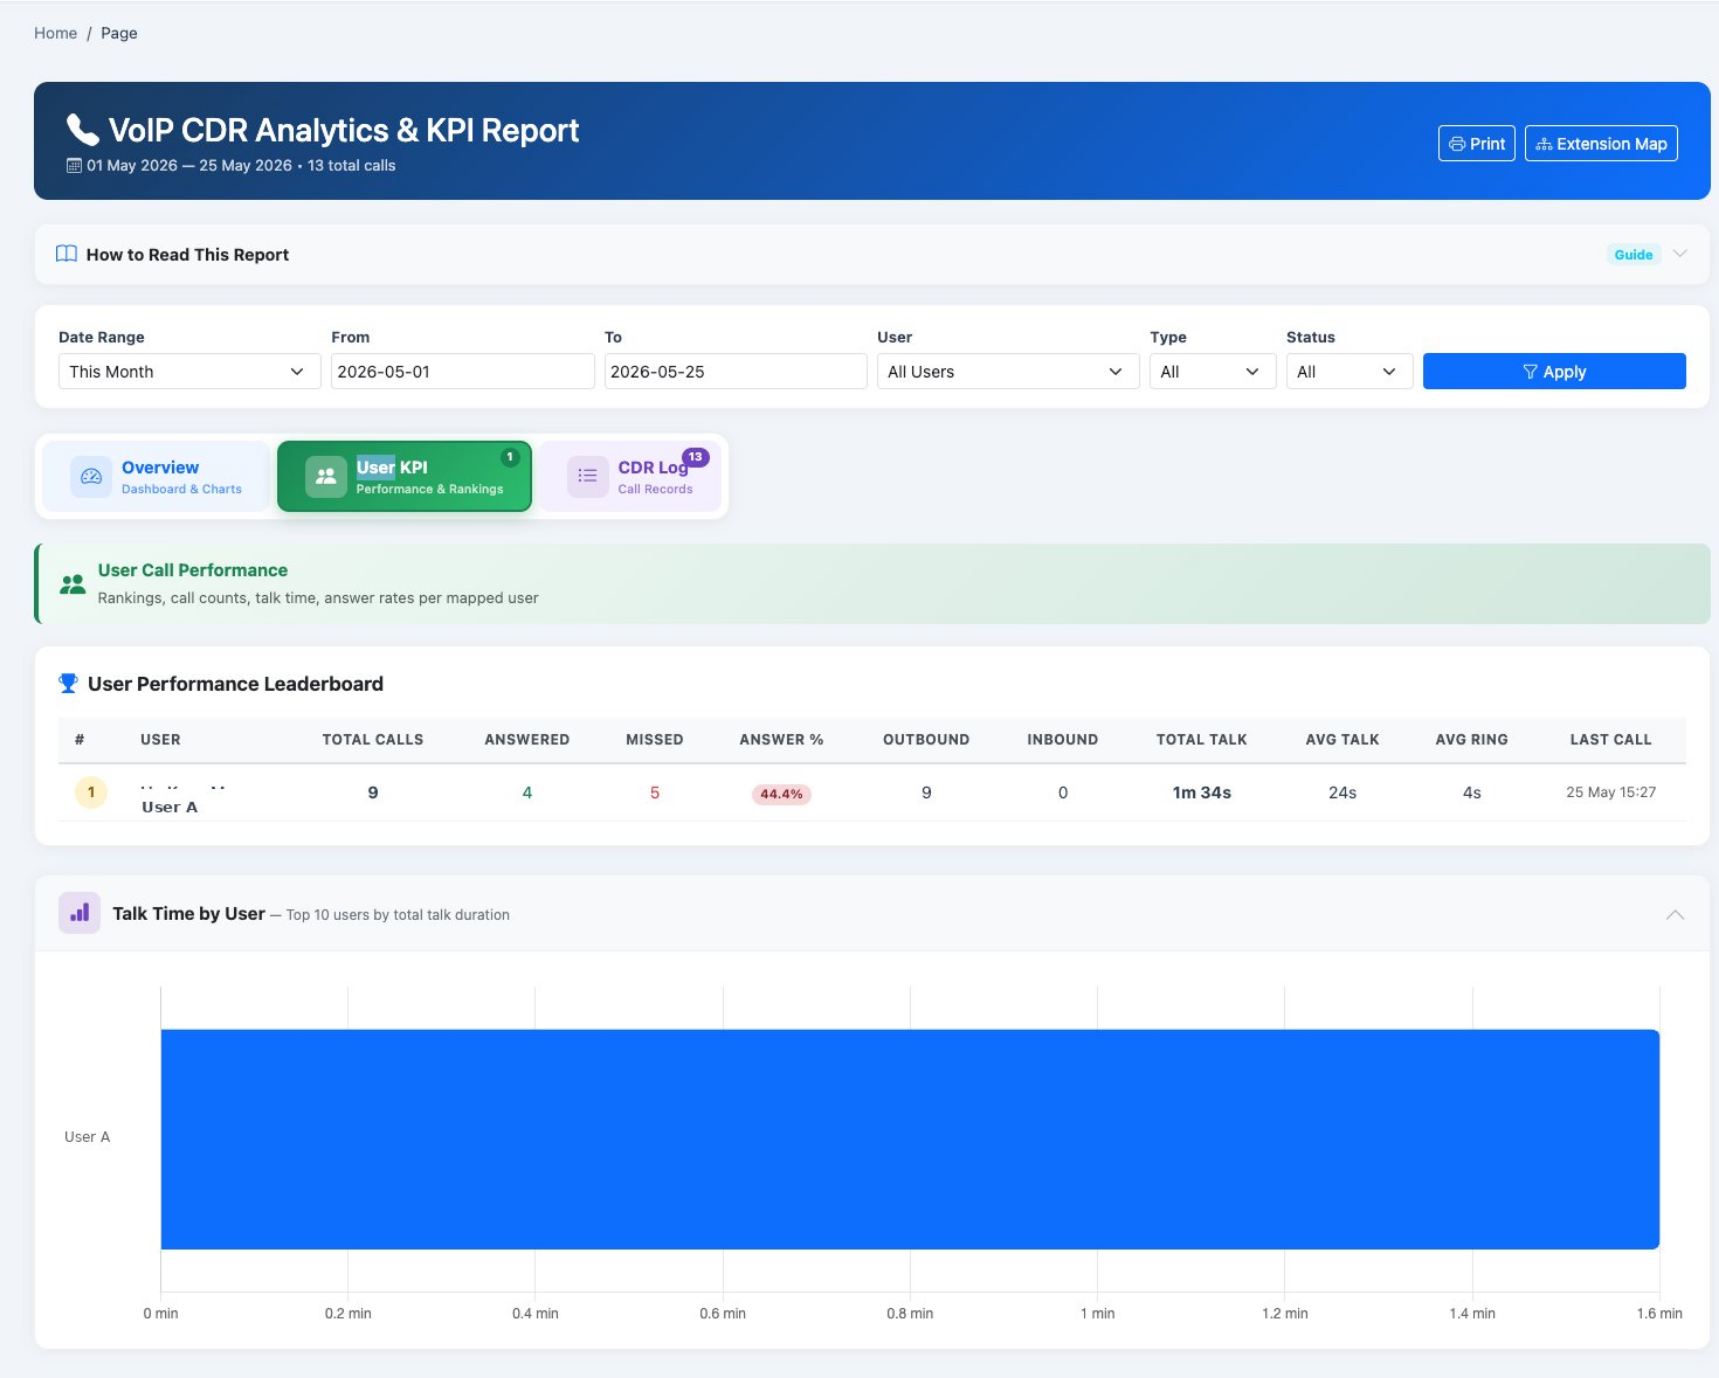Click the 4s average ring value
Screen dimensions: 1719x1378
tap(1471, 793)
